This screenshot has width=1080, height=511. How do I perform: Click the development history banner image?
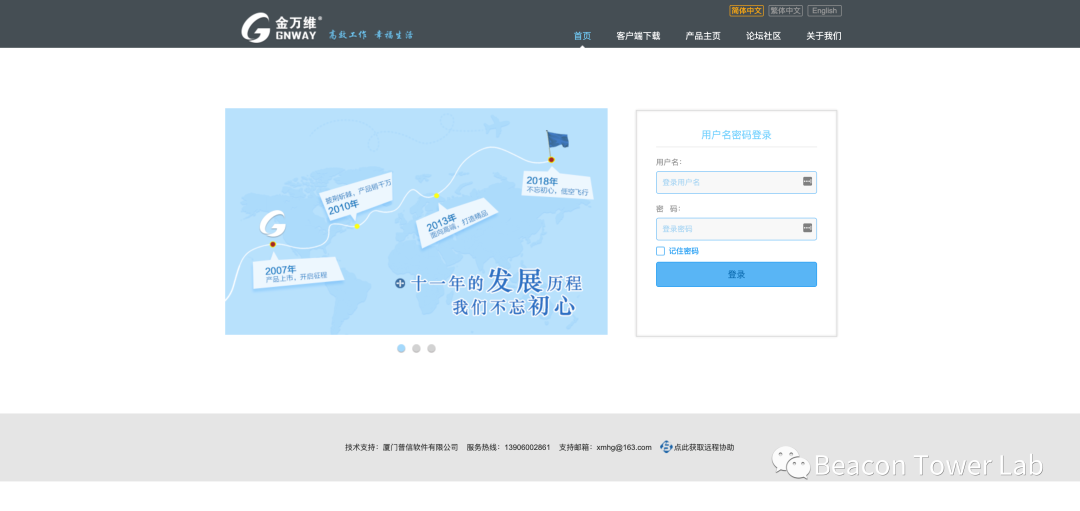pos(416,221)
